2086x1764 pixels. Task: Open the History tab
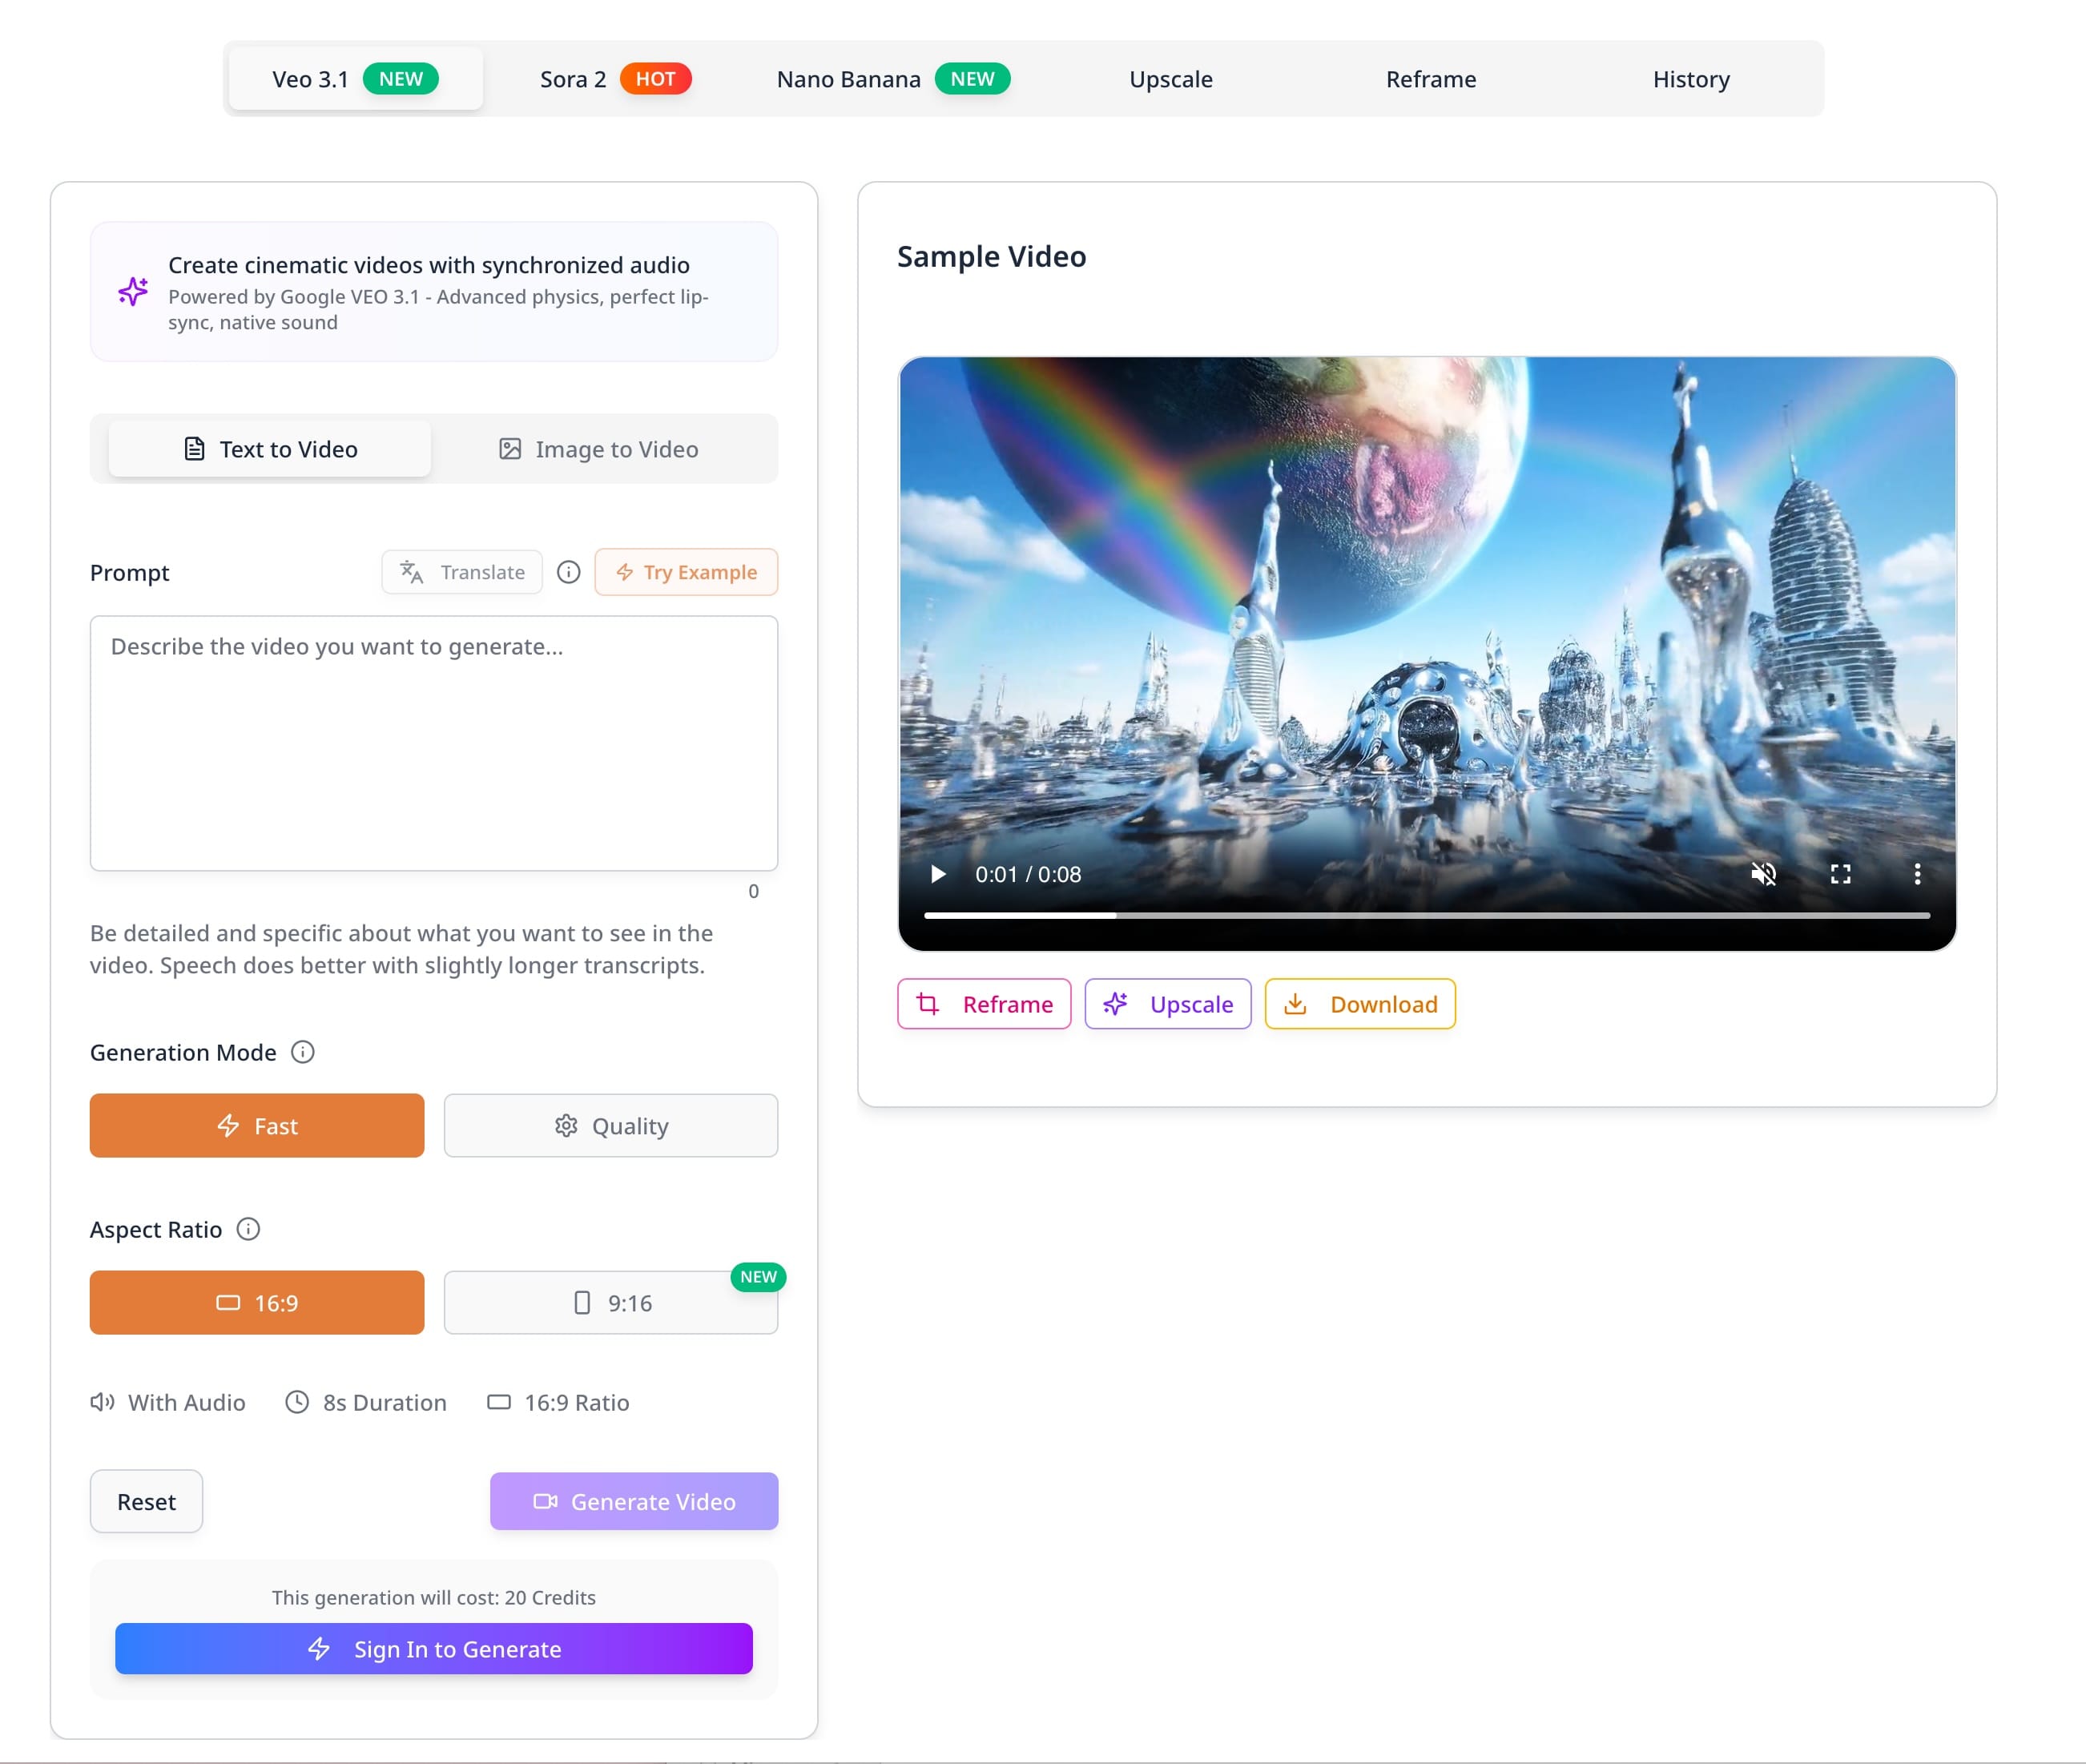pyautogui.click(x=1690, y=79)
